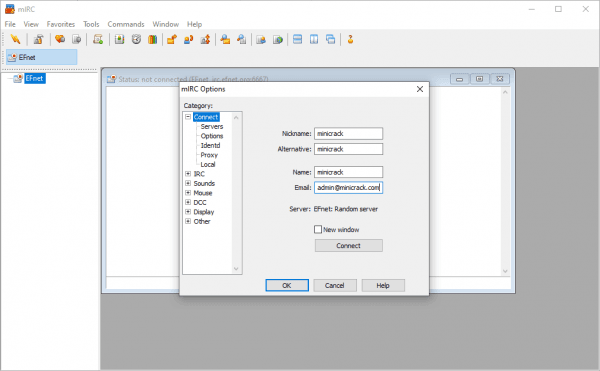
Task: Open the Favorites heart toolbar icon
Action: [x=60, y=39]
